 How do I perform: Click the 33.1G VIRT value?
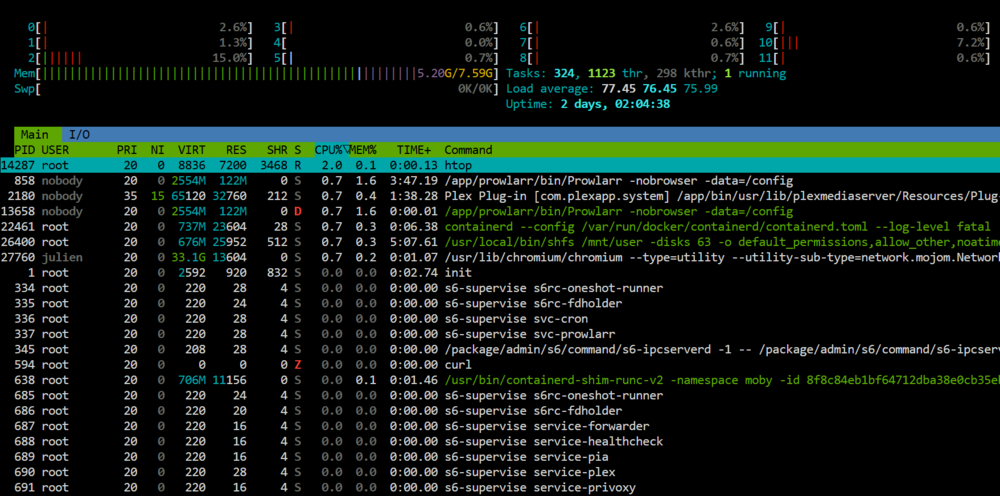[x=189, y=257]
